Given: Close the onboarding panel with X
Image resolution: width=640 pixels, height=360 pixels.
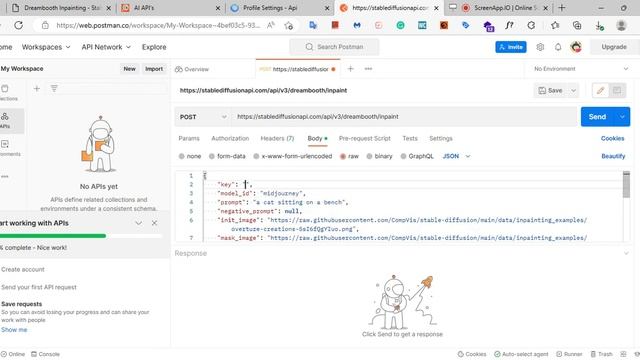Looking at the screenshot, I should 154,223.
